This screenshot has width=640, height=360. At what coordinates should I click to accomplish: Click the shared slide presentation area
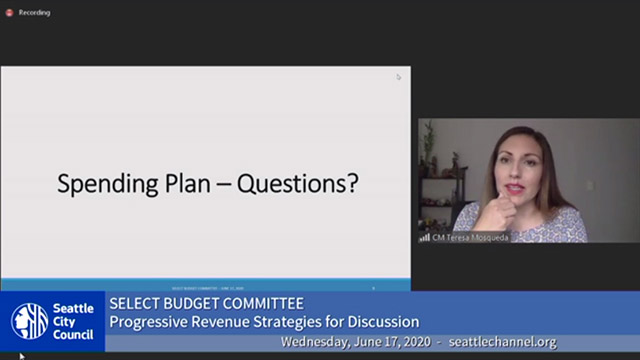206,178
